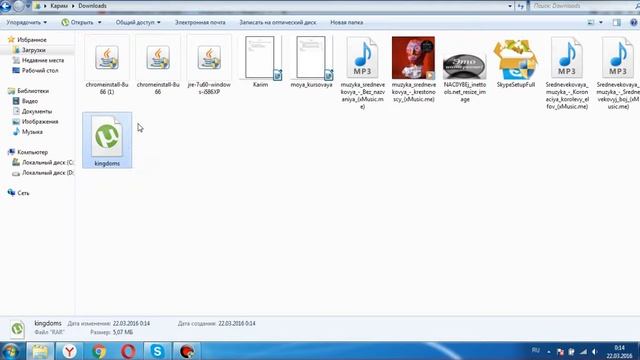Image resolution: width=640 pixels, height=360 pixels.
Task: Open the Windows Start menu
Action: 11,351
